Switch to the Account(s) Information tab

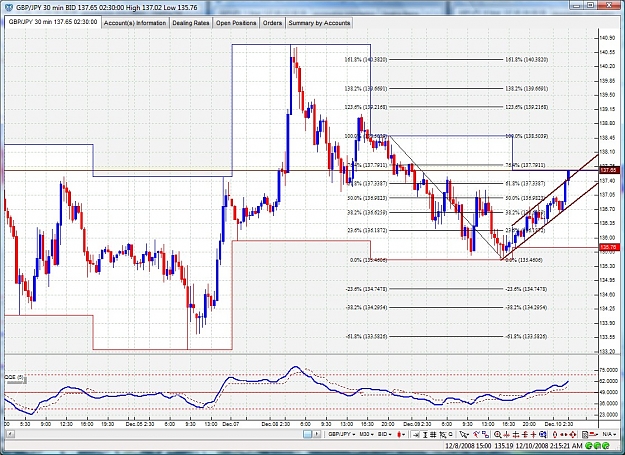click(x=135, y=23)
